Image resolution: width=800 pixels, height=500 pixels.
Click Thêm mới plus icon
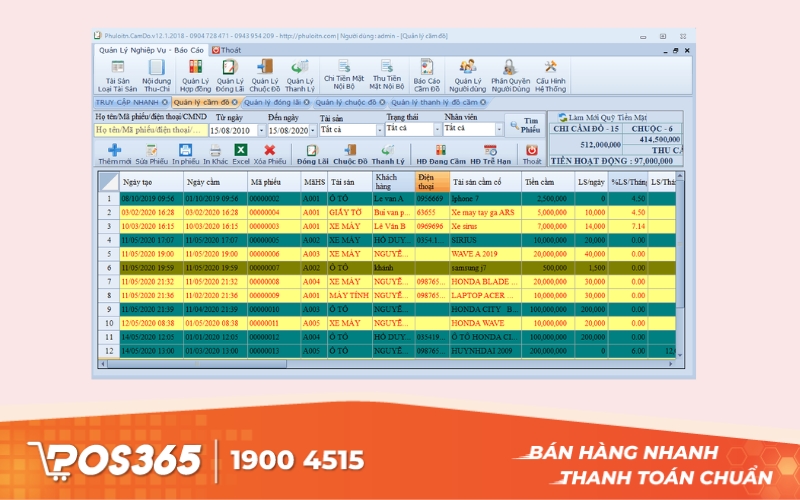point(114,154)
